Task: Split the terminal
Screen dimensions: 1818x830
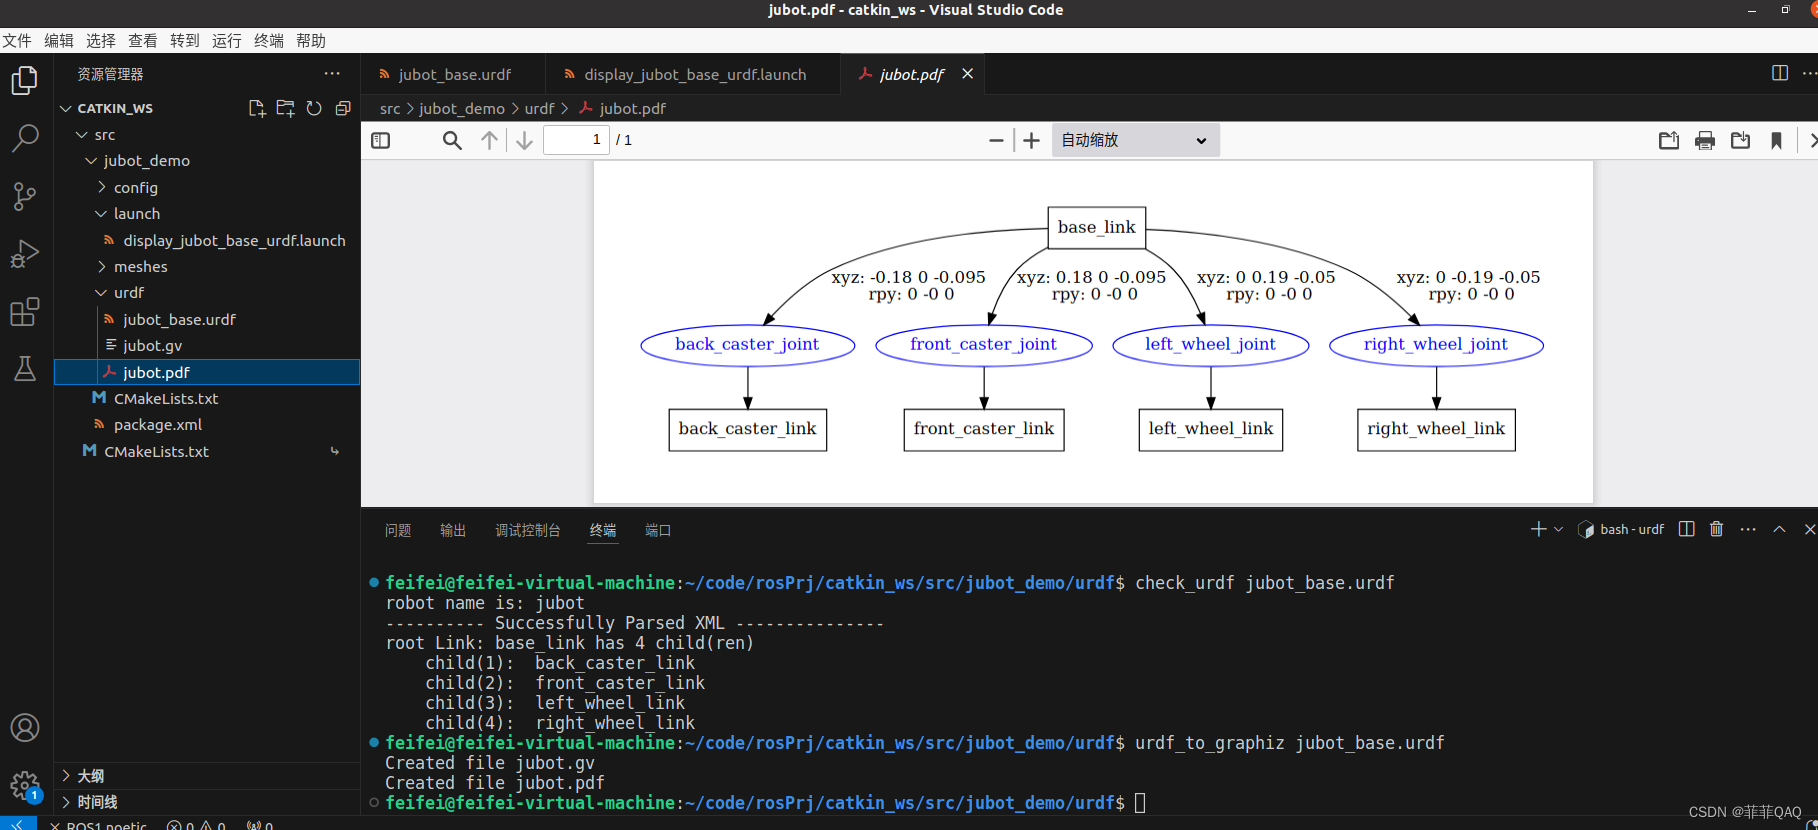Action: (x=1687, y=529)
